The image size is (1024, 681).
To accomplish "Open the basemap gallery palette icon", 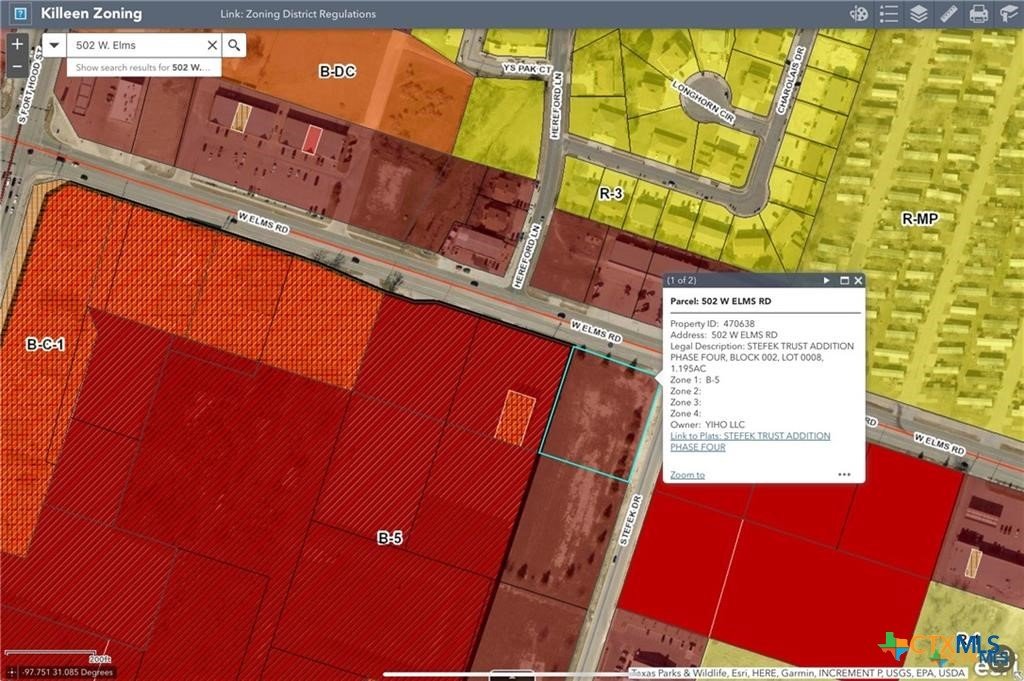I will [x=859, y=14].
